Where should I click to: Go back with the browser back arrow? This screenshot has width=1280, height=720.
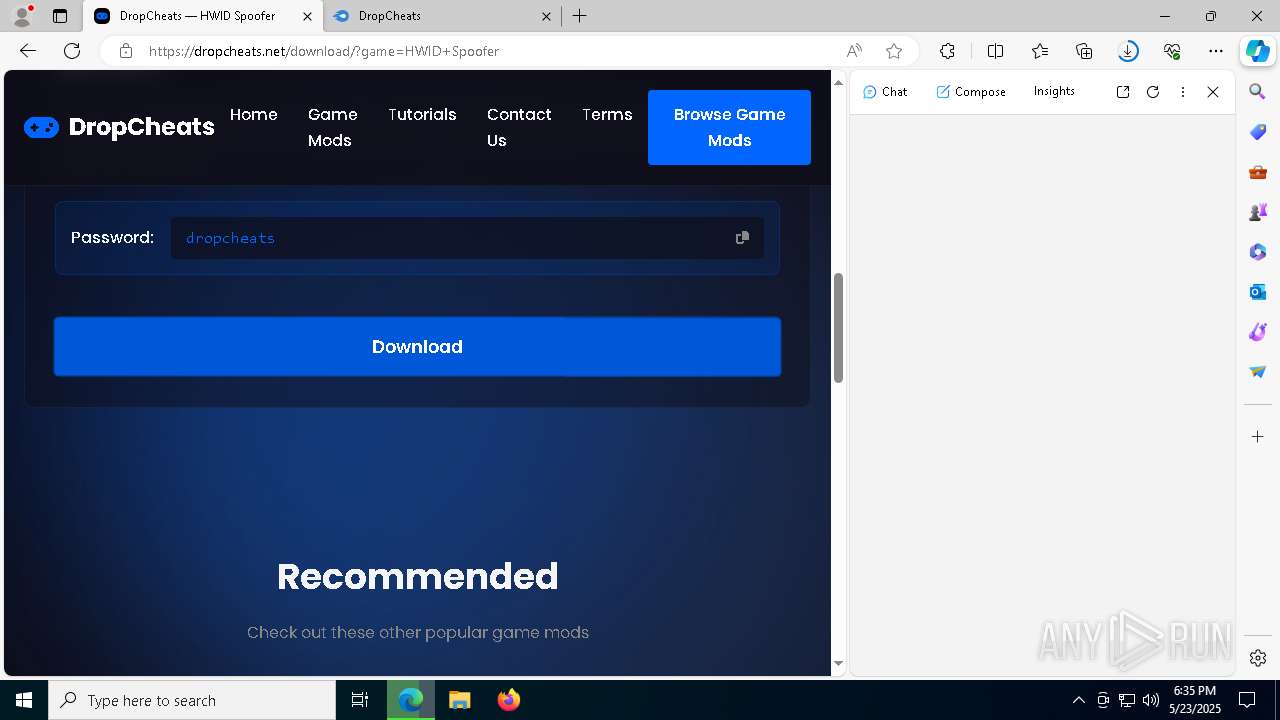28,51
